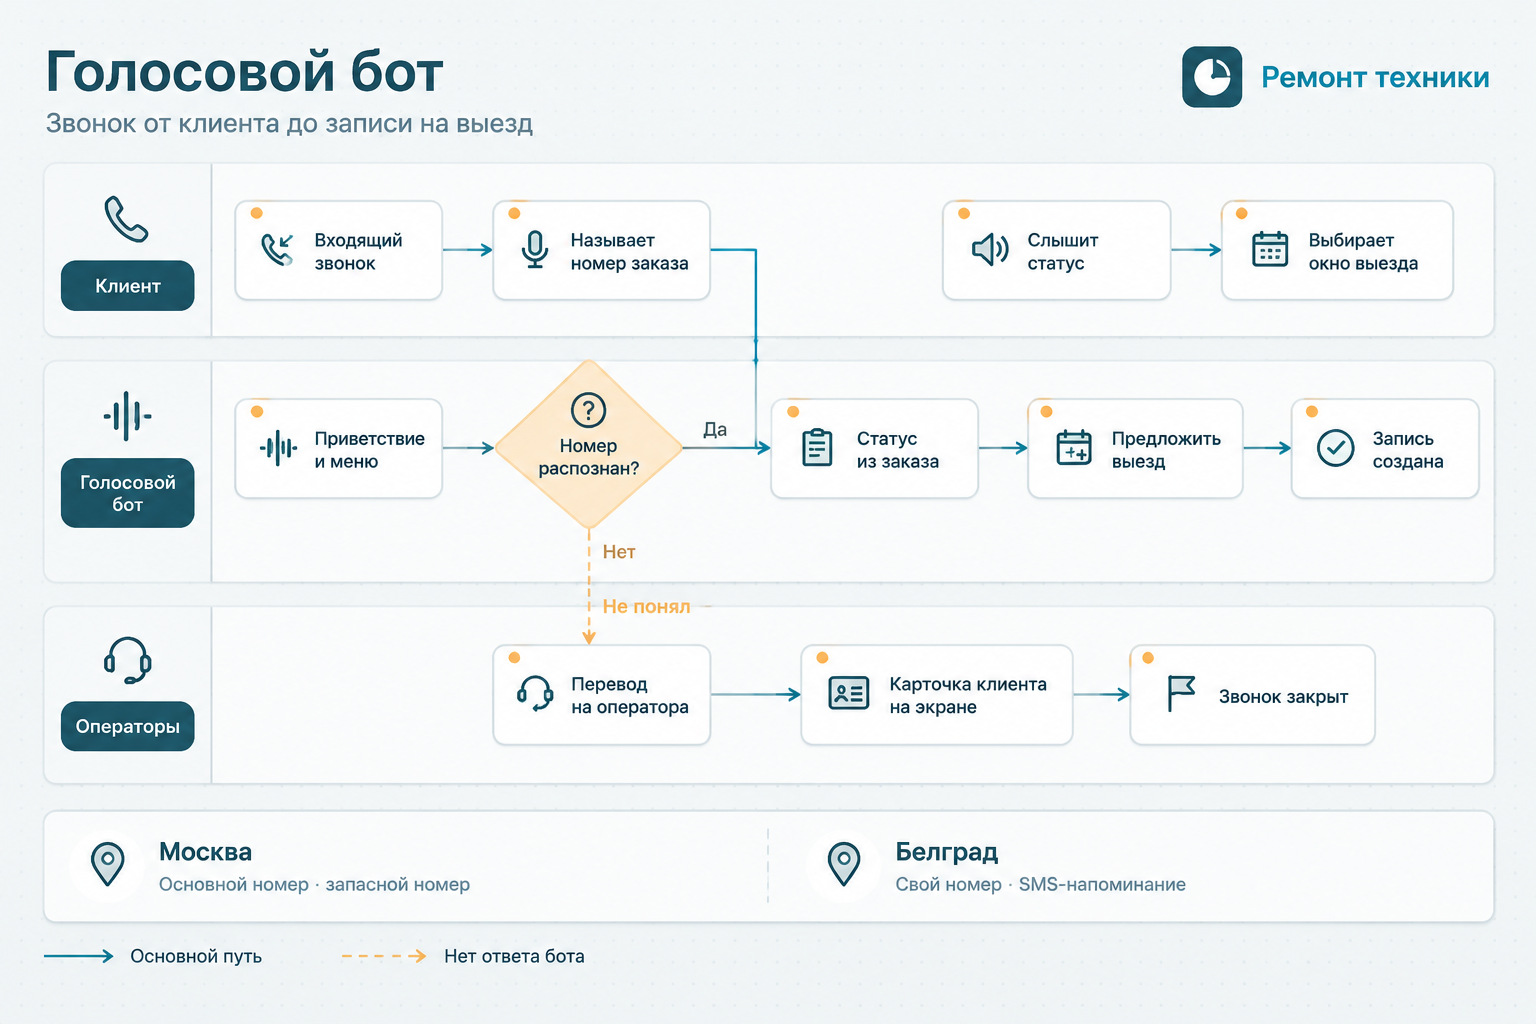Image resolution: width=1536 pixels, height=1024 pixels.
Task: Click the Приветствие и меню step box
Action: (x=339, y=448)
